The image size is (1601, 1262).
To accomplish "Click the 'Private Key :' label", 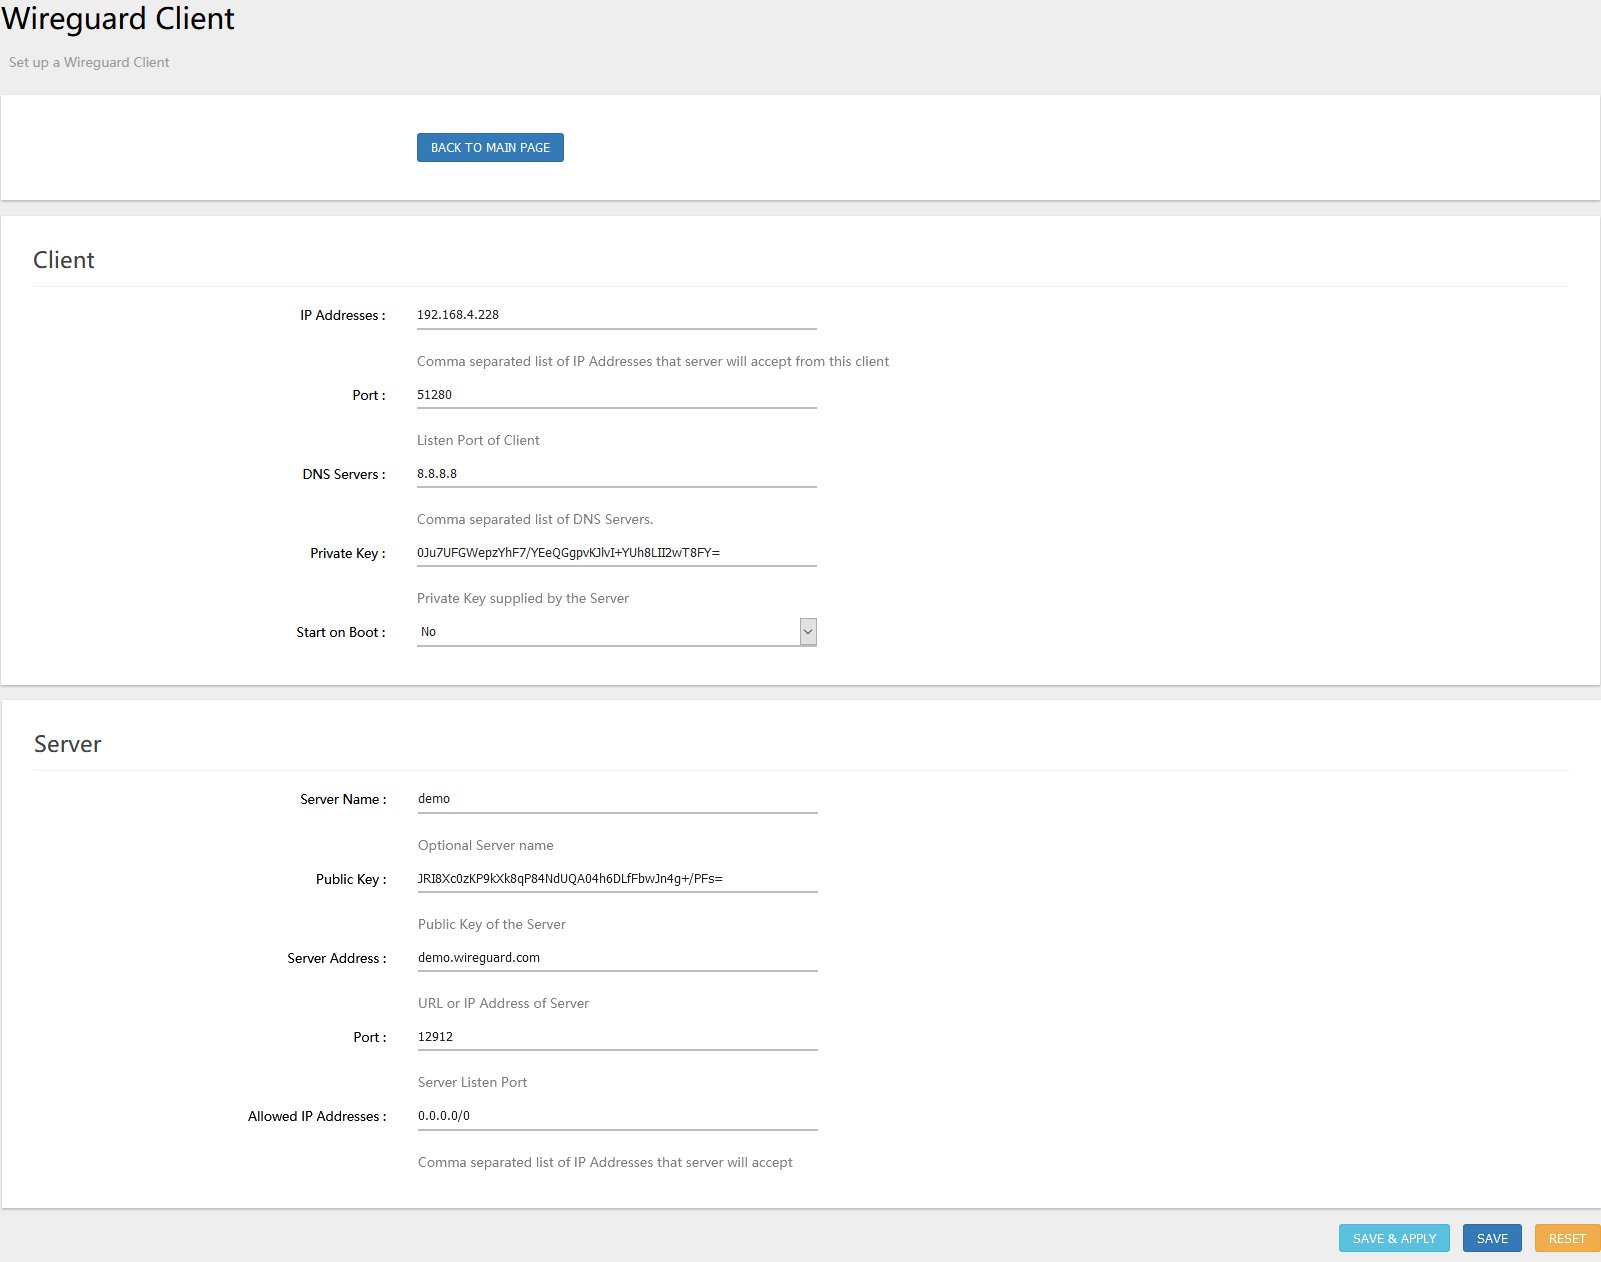I will click(x=348, y=553).
